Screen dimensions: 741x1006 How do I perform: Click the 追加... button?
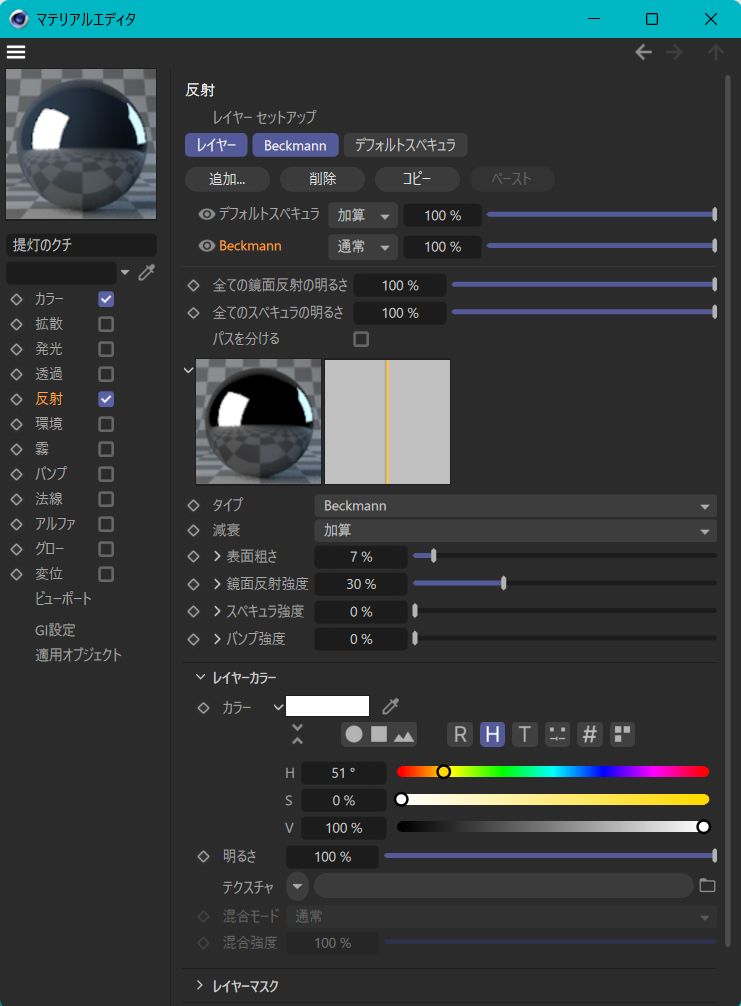coord(227,179)
